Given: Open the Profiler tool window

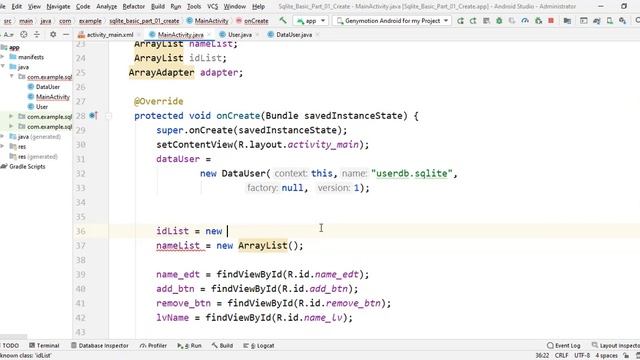Looking at the screenshot, I should tap(153, 345).
